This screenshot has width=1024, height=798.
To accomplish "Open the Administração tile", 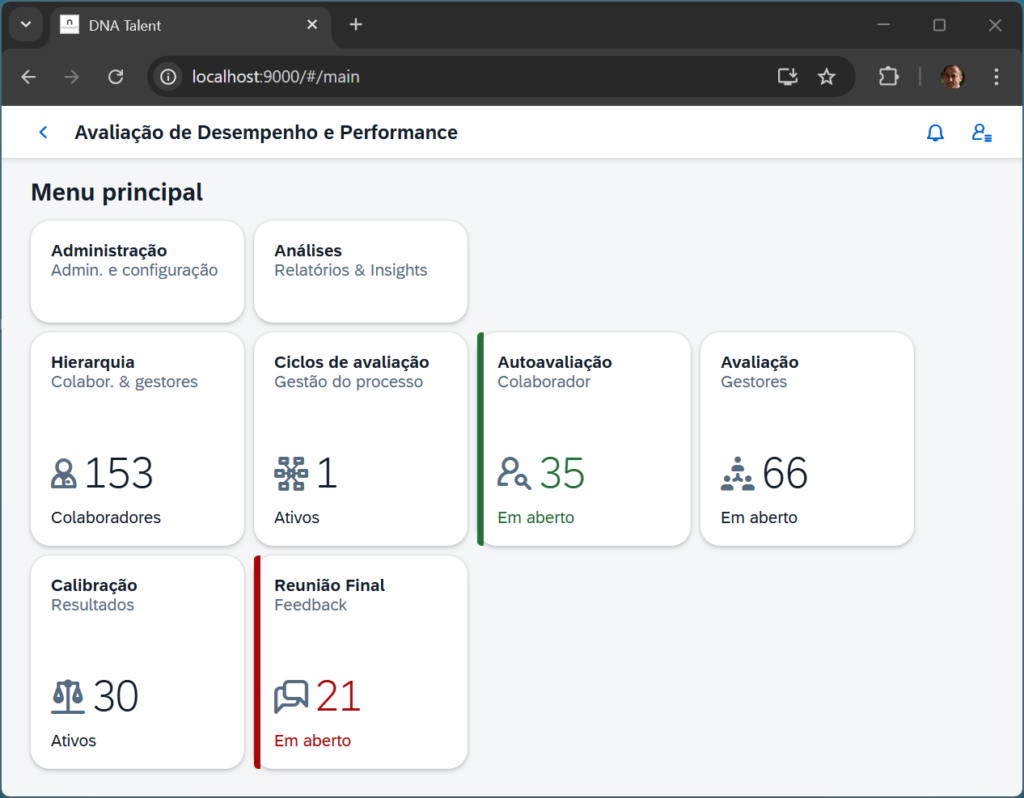I will tap(137, 272).
